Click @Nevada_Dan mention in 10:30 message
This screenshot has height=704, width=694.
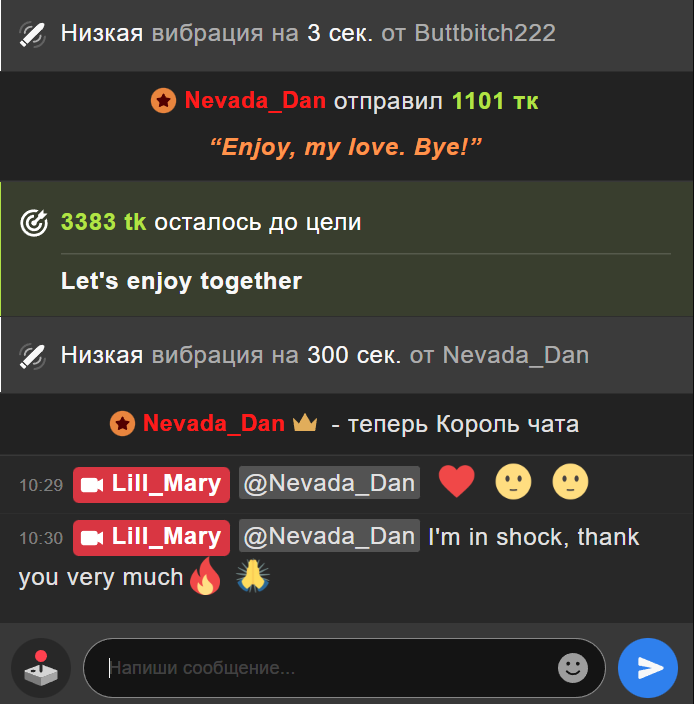tap(329, 536)
